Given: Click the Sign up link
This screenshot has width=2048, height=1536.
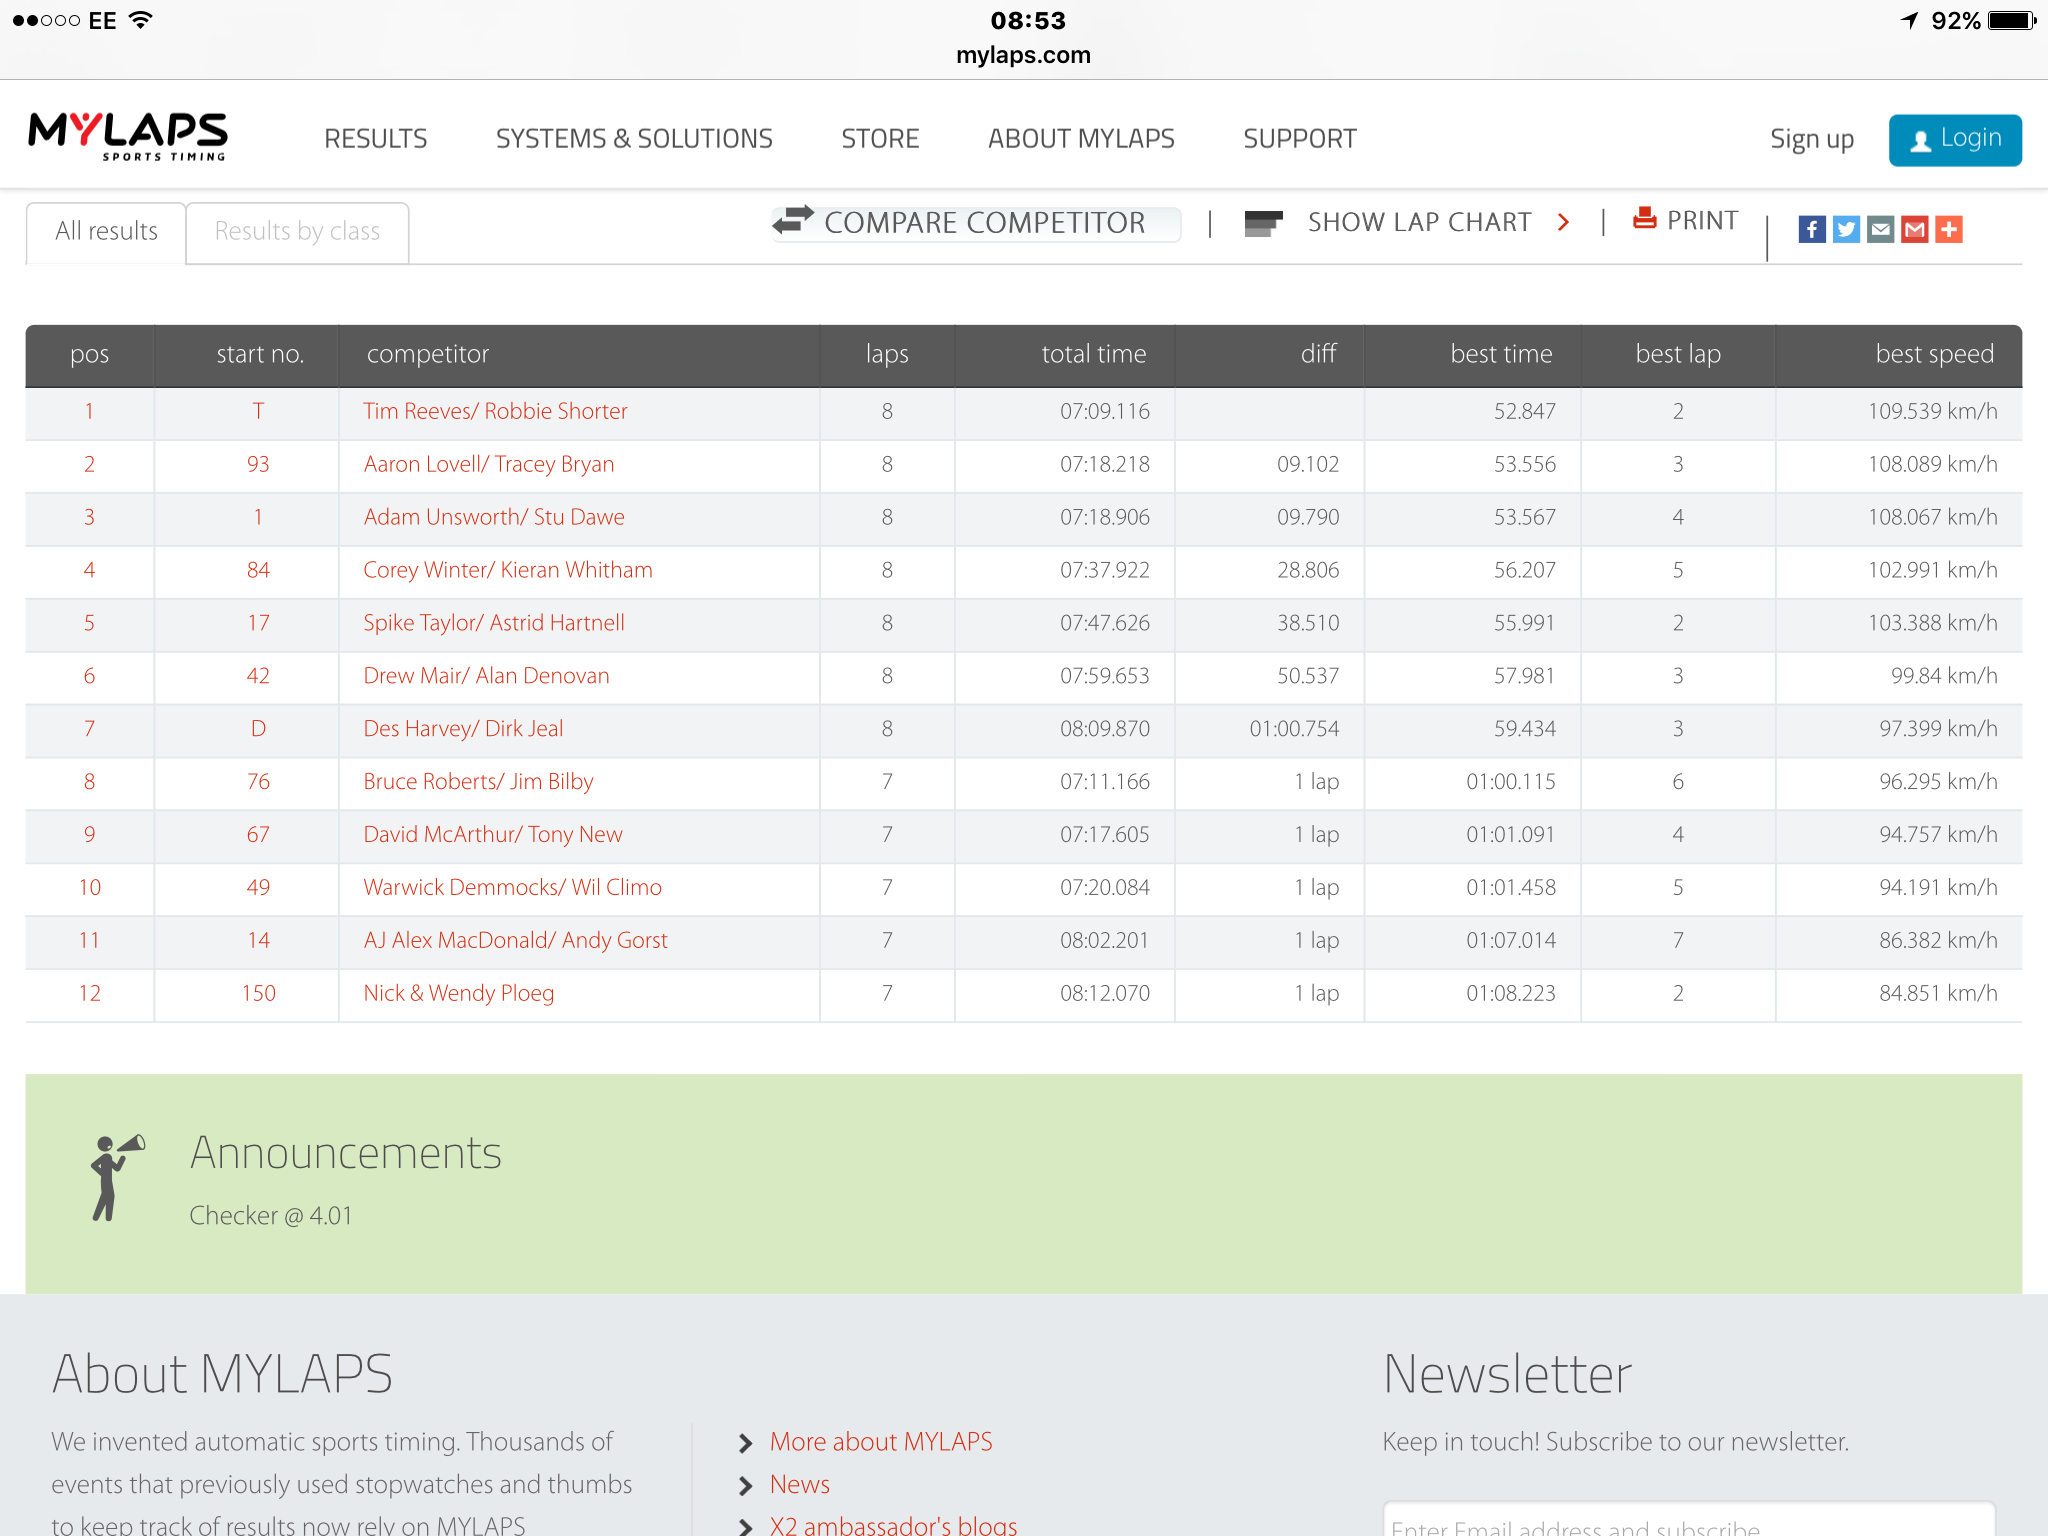Looking at the screenshot, I should click(1811, 139).
